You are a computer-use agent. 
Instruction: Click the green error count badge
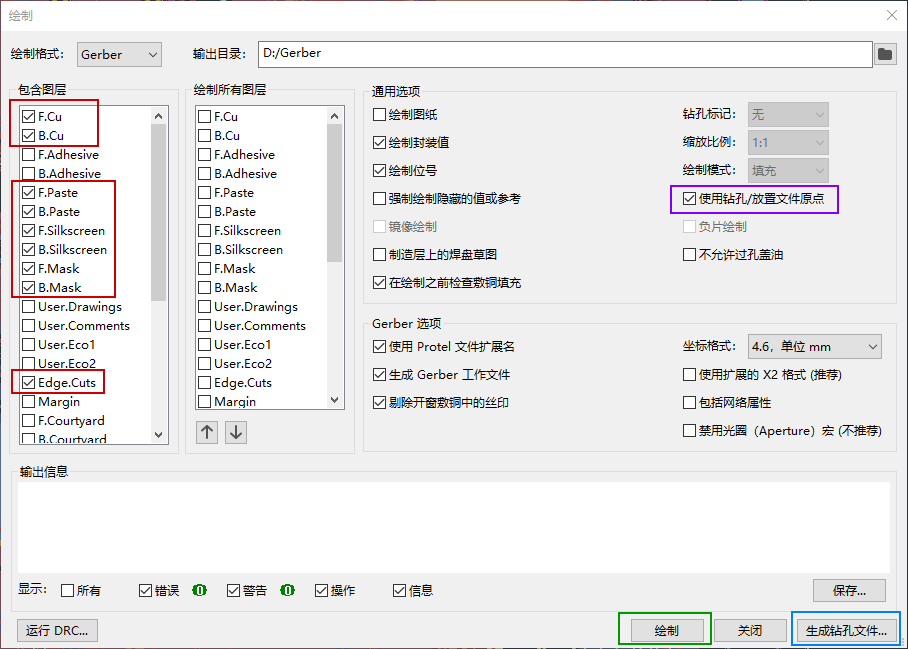(199, 590)
